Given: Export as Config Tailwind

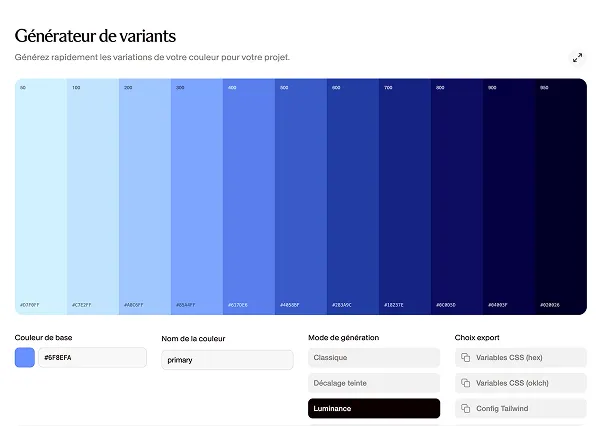Looking at the screenshot, I should 521,408.
